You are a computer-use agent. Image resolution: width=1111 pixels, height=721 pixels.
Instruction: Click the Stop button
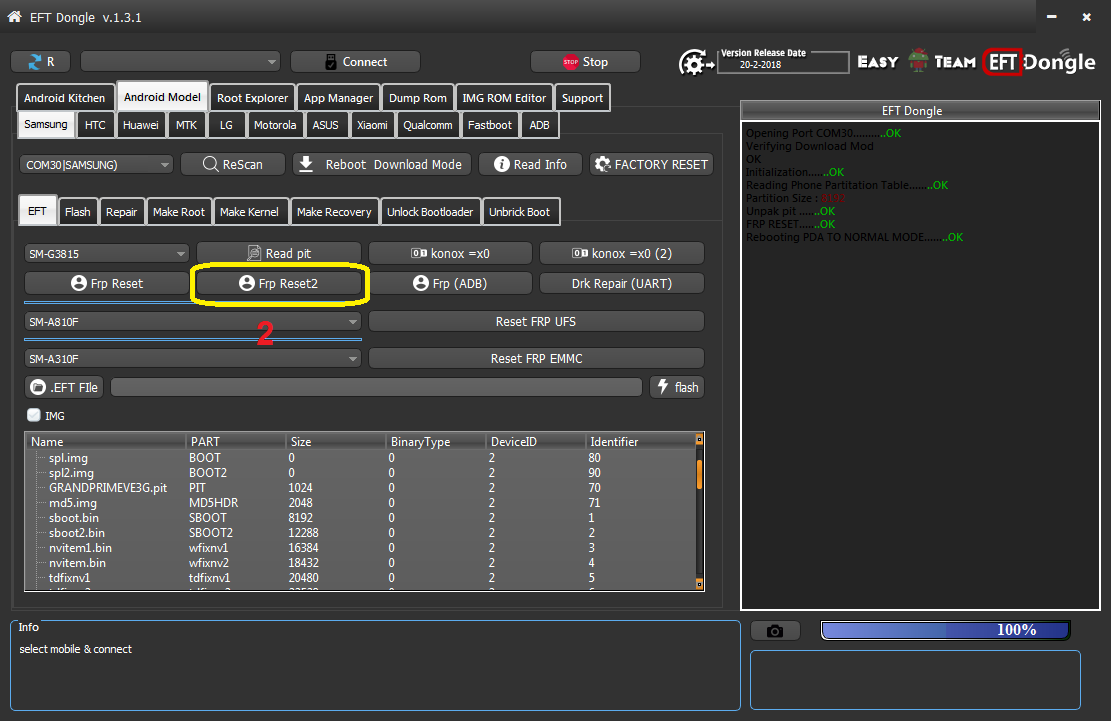[585, 62]
